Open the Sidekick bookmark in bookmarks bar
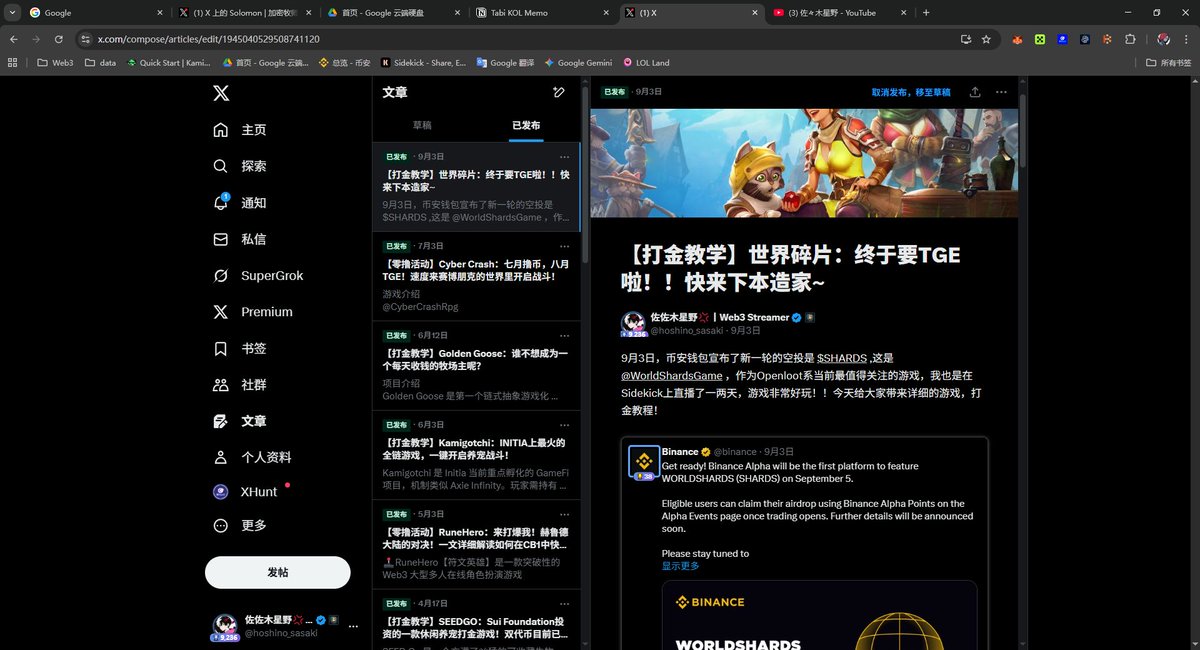This screenshot has width=1200, height=650. (x=423, y=62)
